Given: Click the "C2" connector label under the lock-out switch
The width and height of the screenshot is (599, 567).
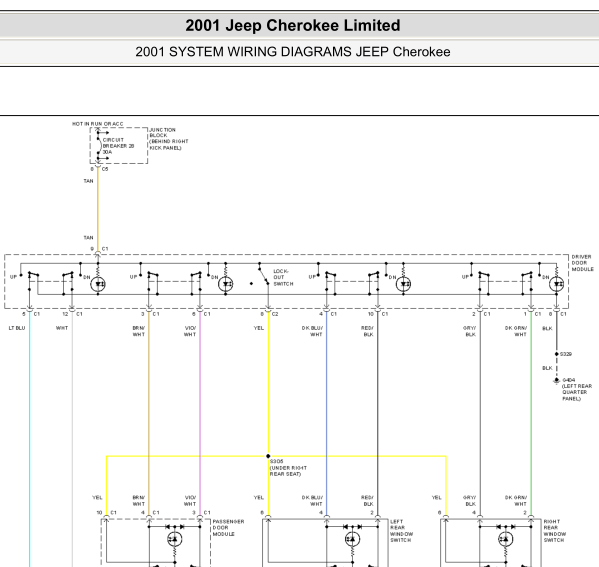Looking at the screenshot, I should pos(275,314).
